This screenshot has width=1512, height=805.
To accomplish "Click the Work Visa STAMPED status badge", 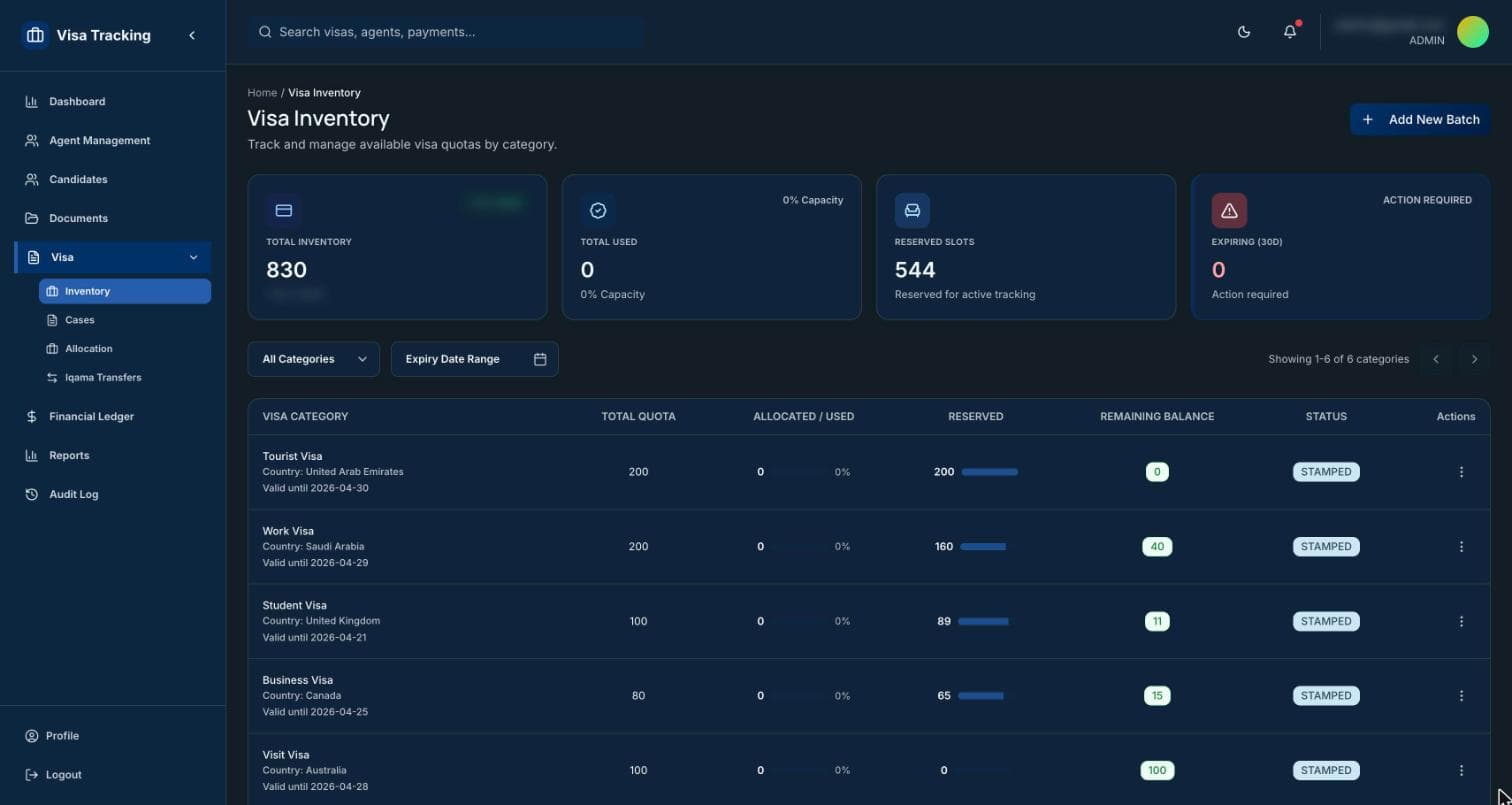I will tap(1326, 547).
